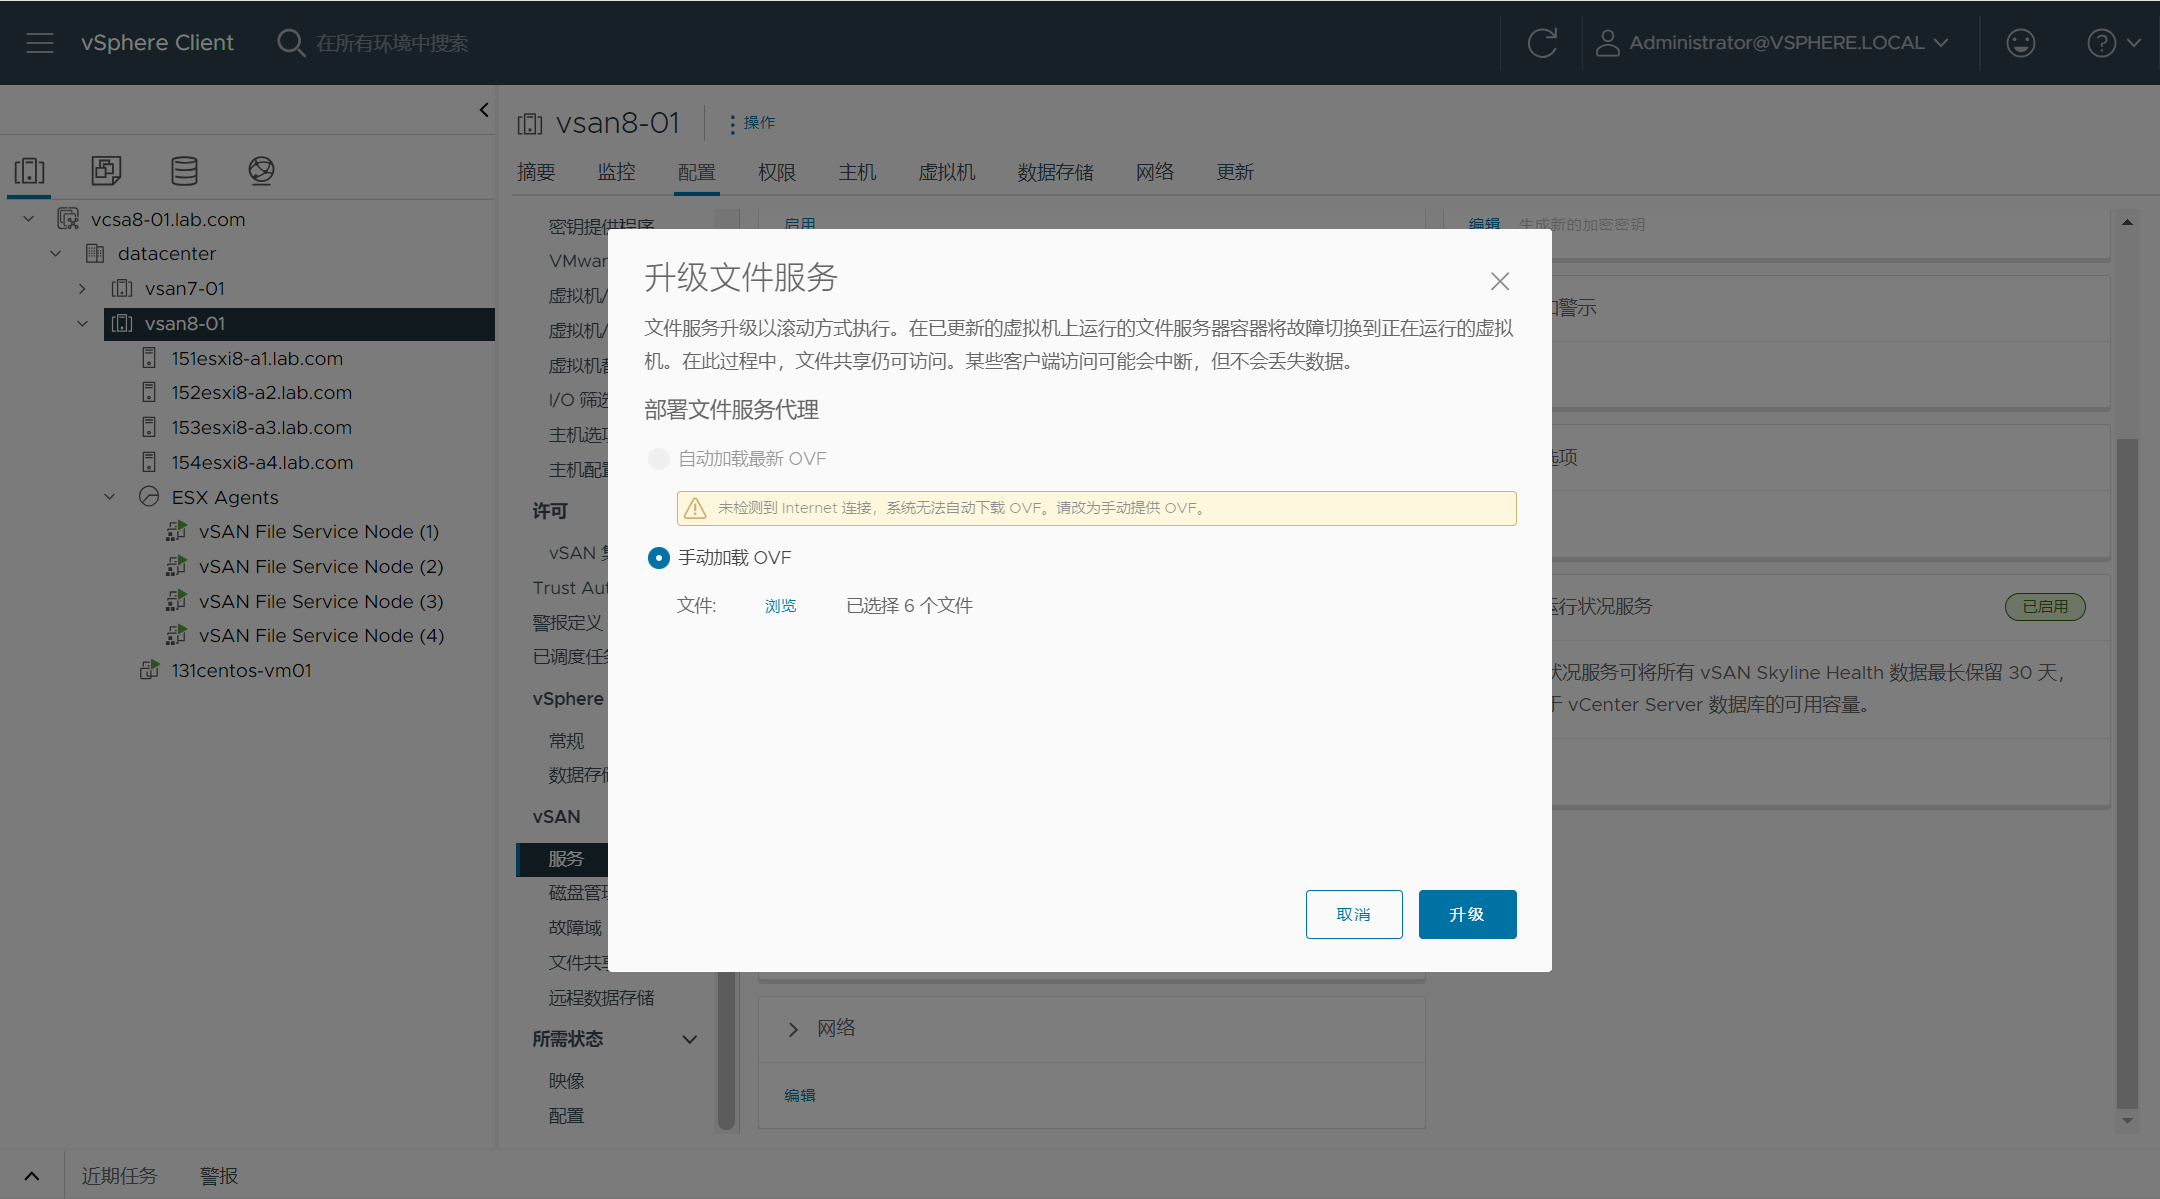Collapse the 所需状态 section chevron
2160x1199 pixels.
(x=689, y=1040)
